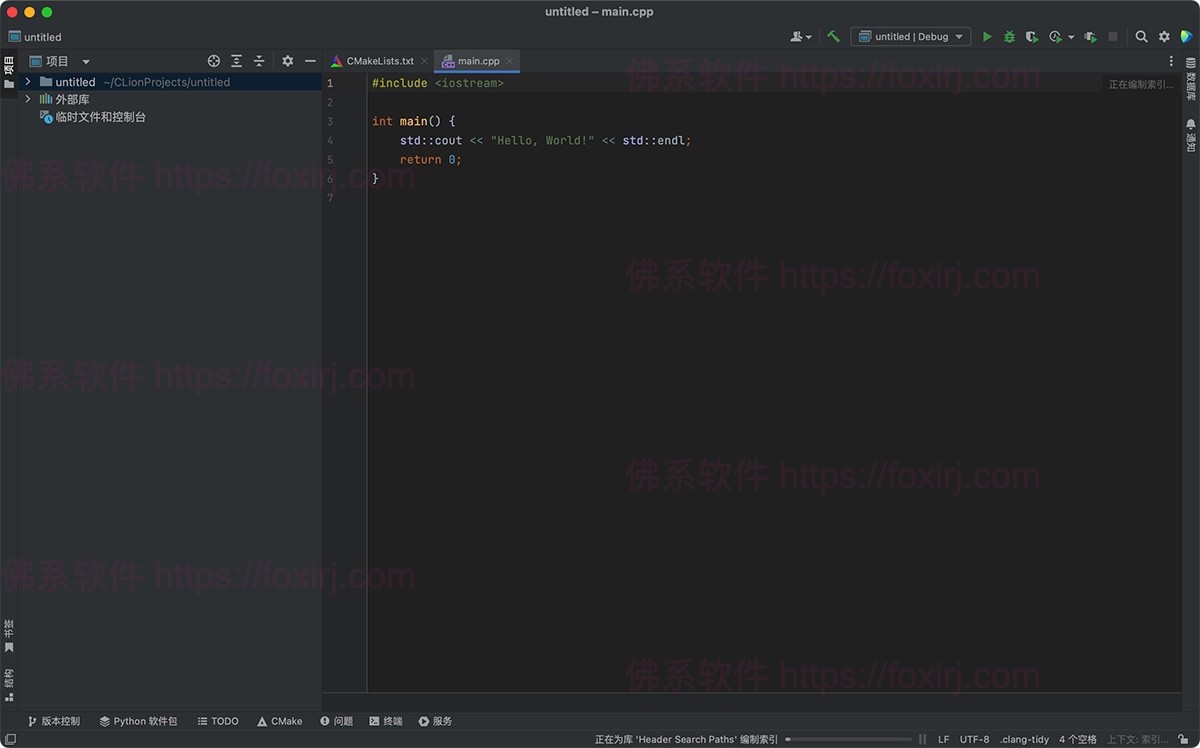Screen dimensions: 1200x748
Task: Hide the Project tool window
Action: tap(310, 61)
